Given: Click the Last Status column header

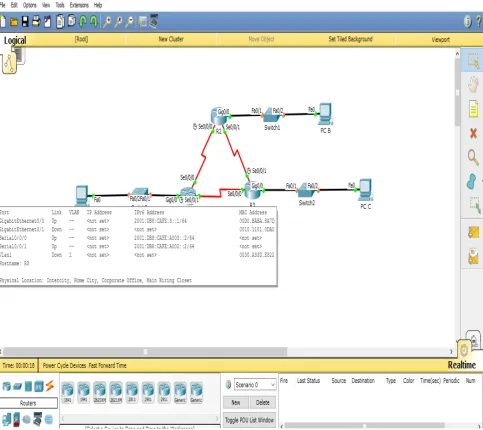Looking at the screenshot, I should (308, 381).
